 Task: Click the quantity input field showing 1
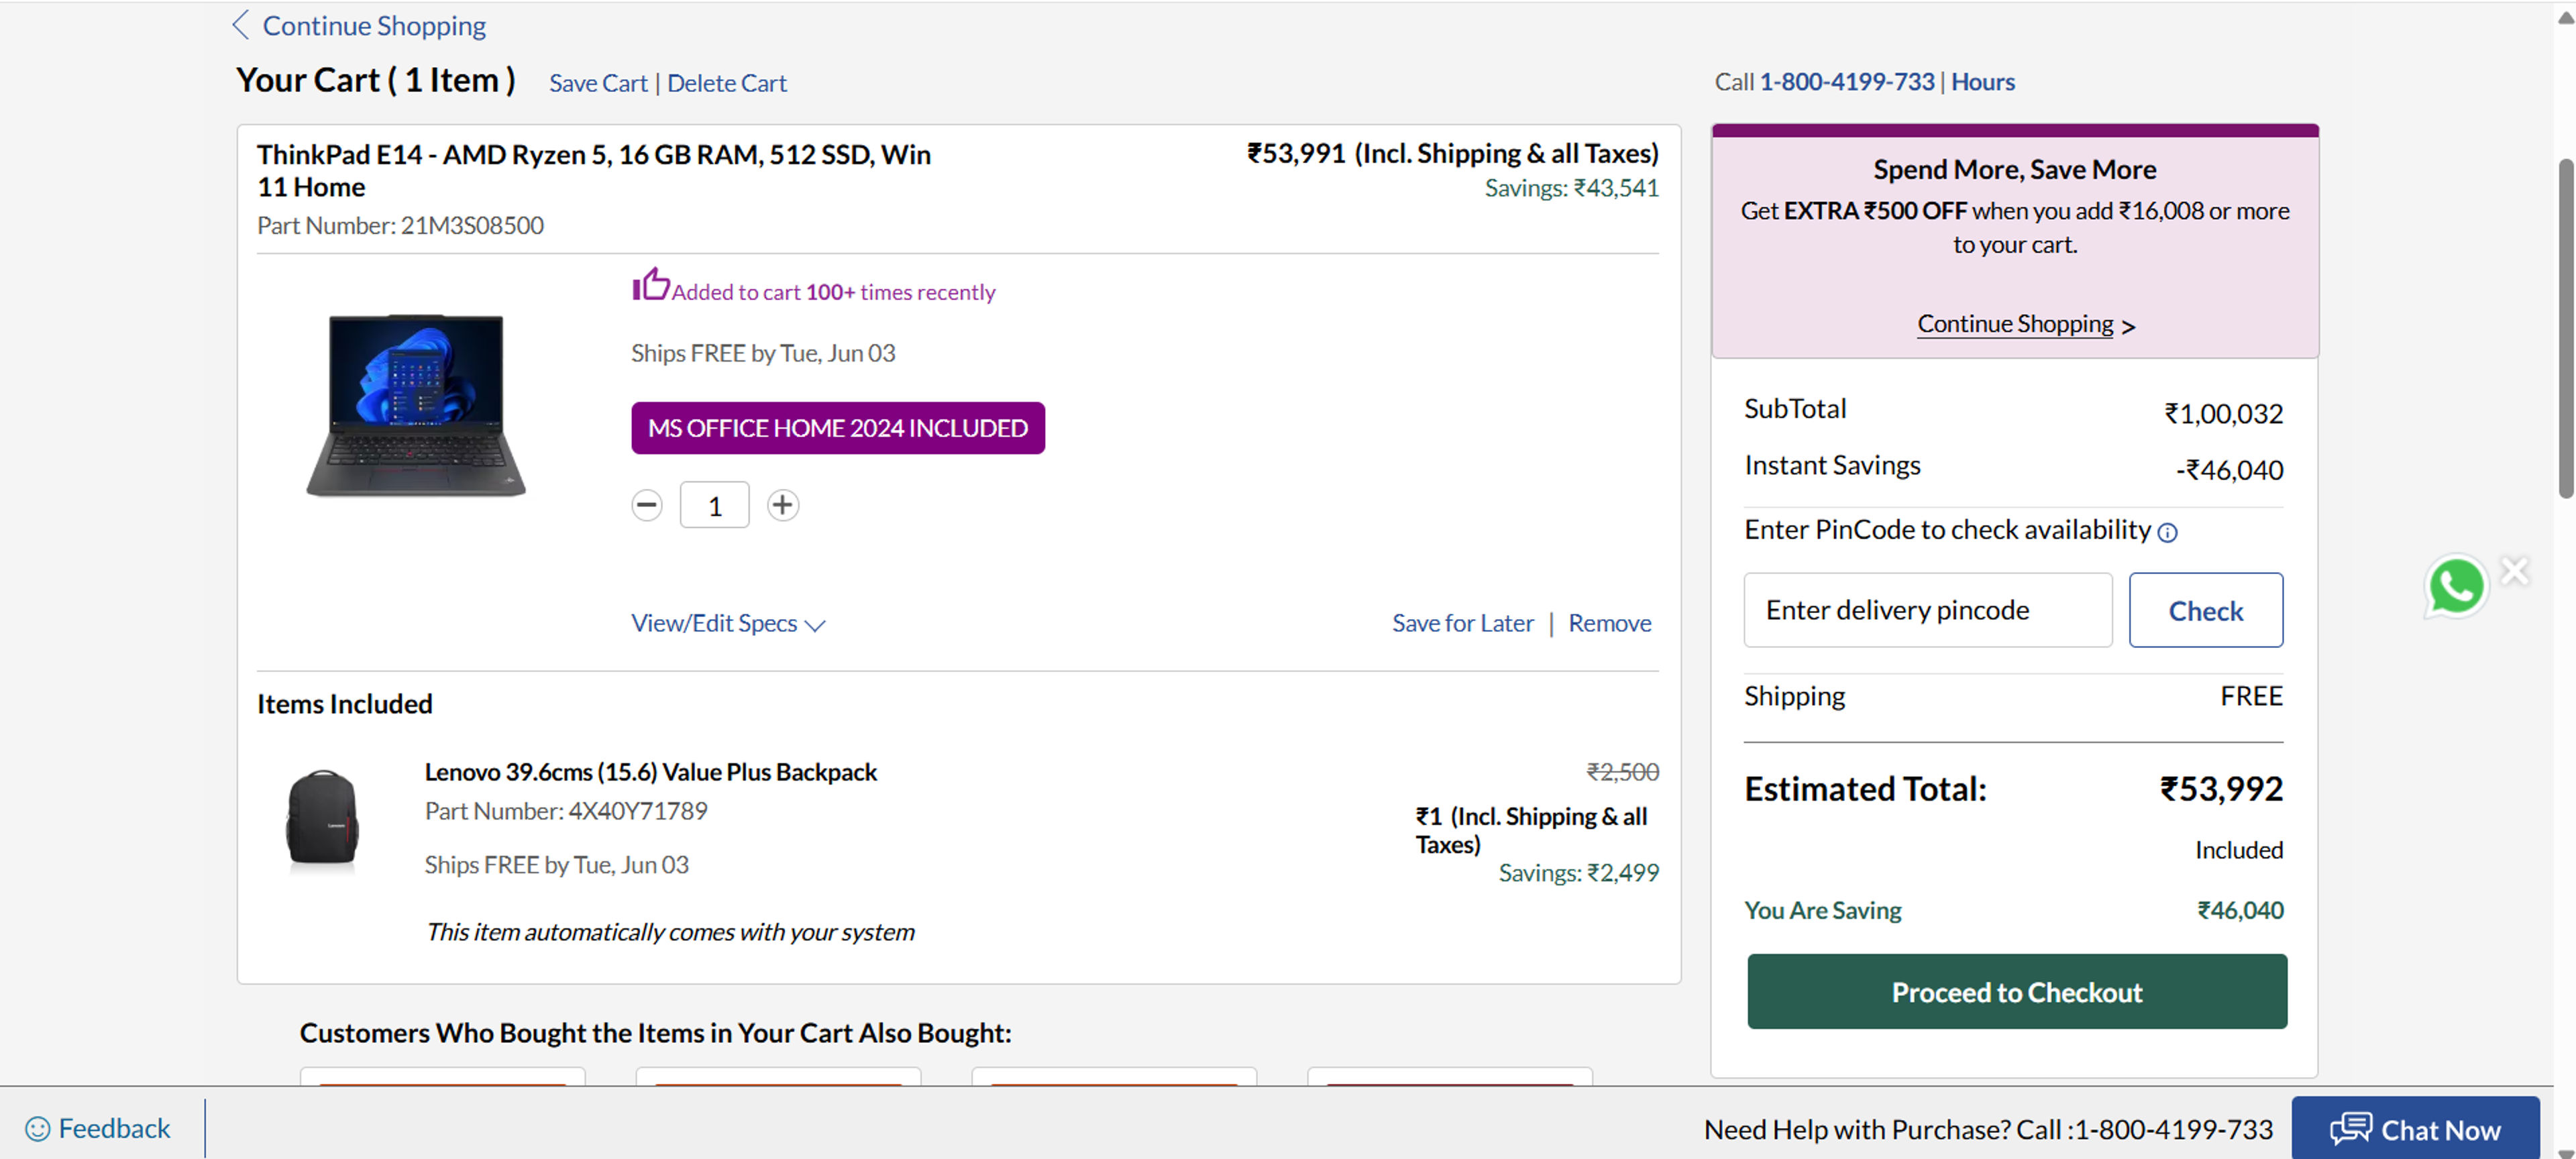click(714, 505)
